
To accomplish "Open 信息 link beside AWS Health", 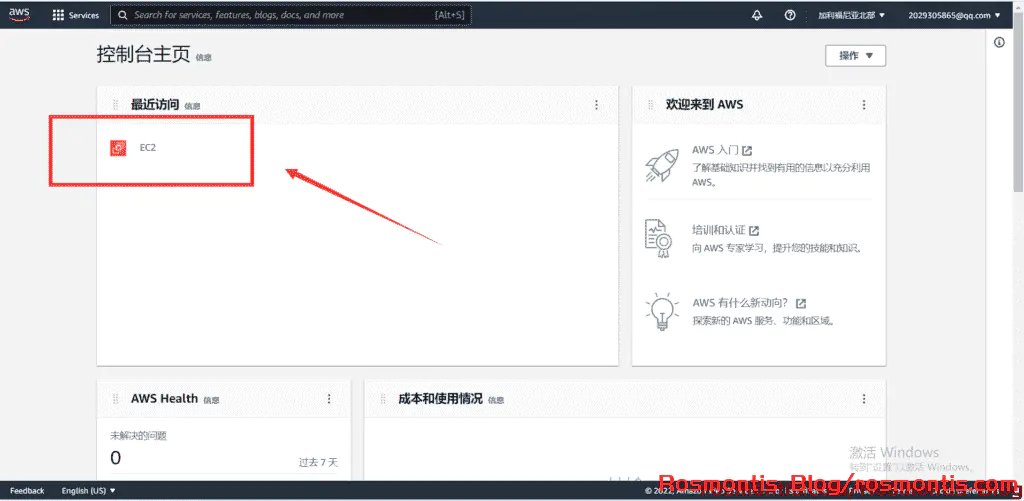I will 211,400.
